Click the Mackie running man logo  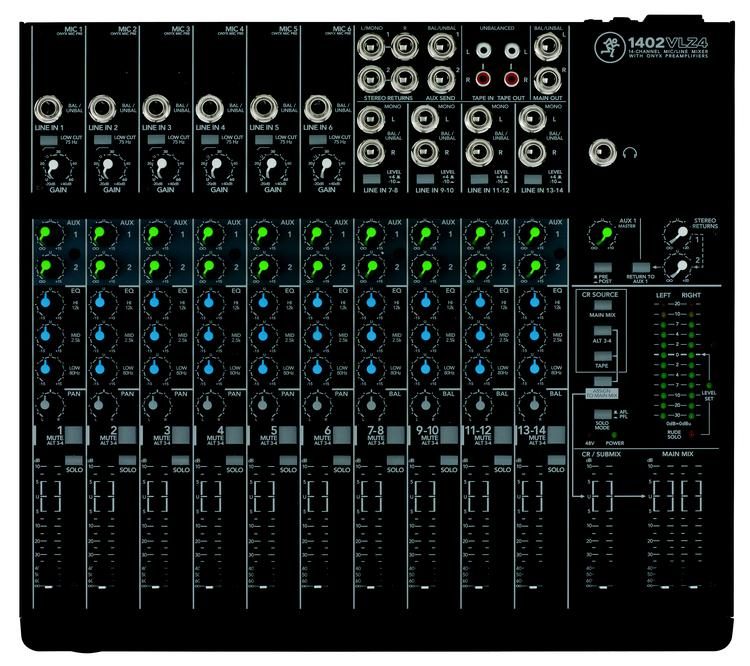(610, 47)
